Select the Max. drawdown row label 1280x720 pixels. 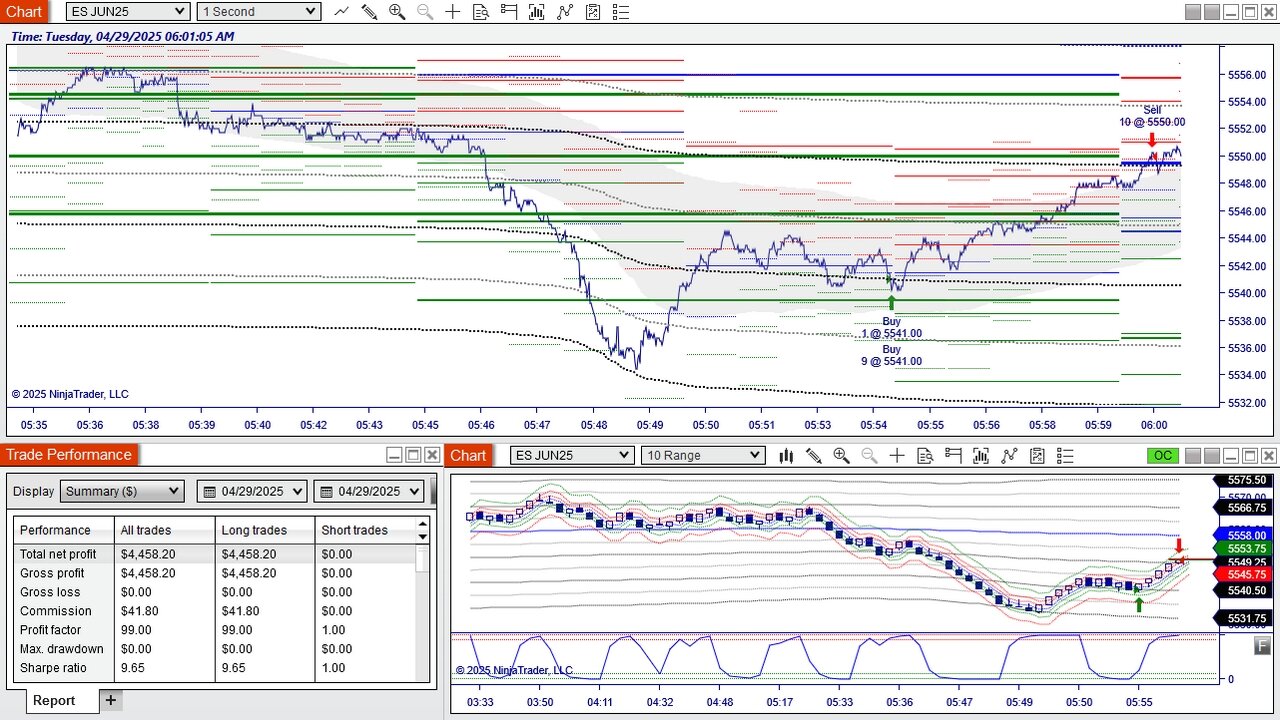point(62,649)
